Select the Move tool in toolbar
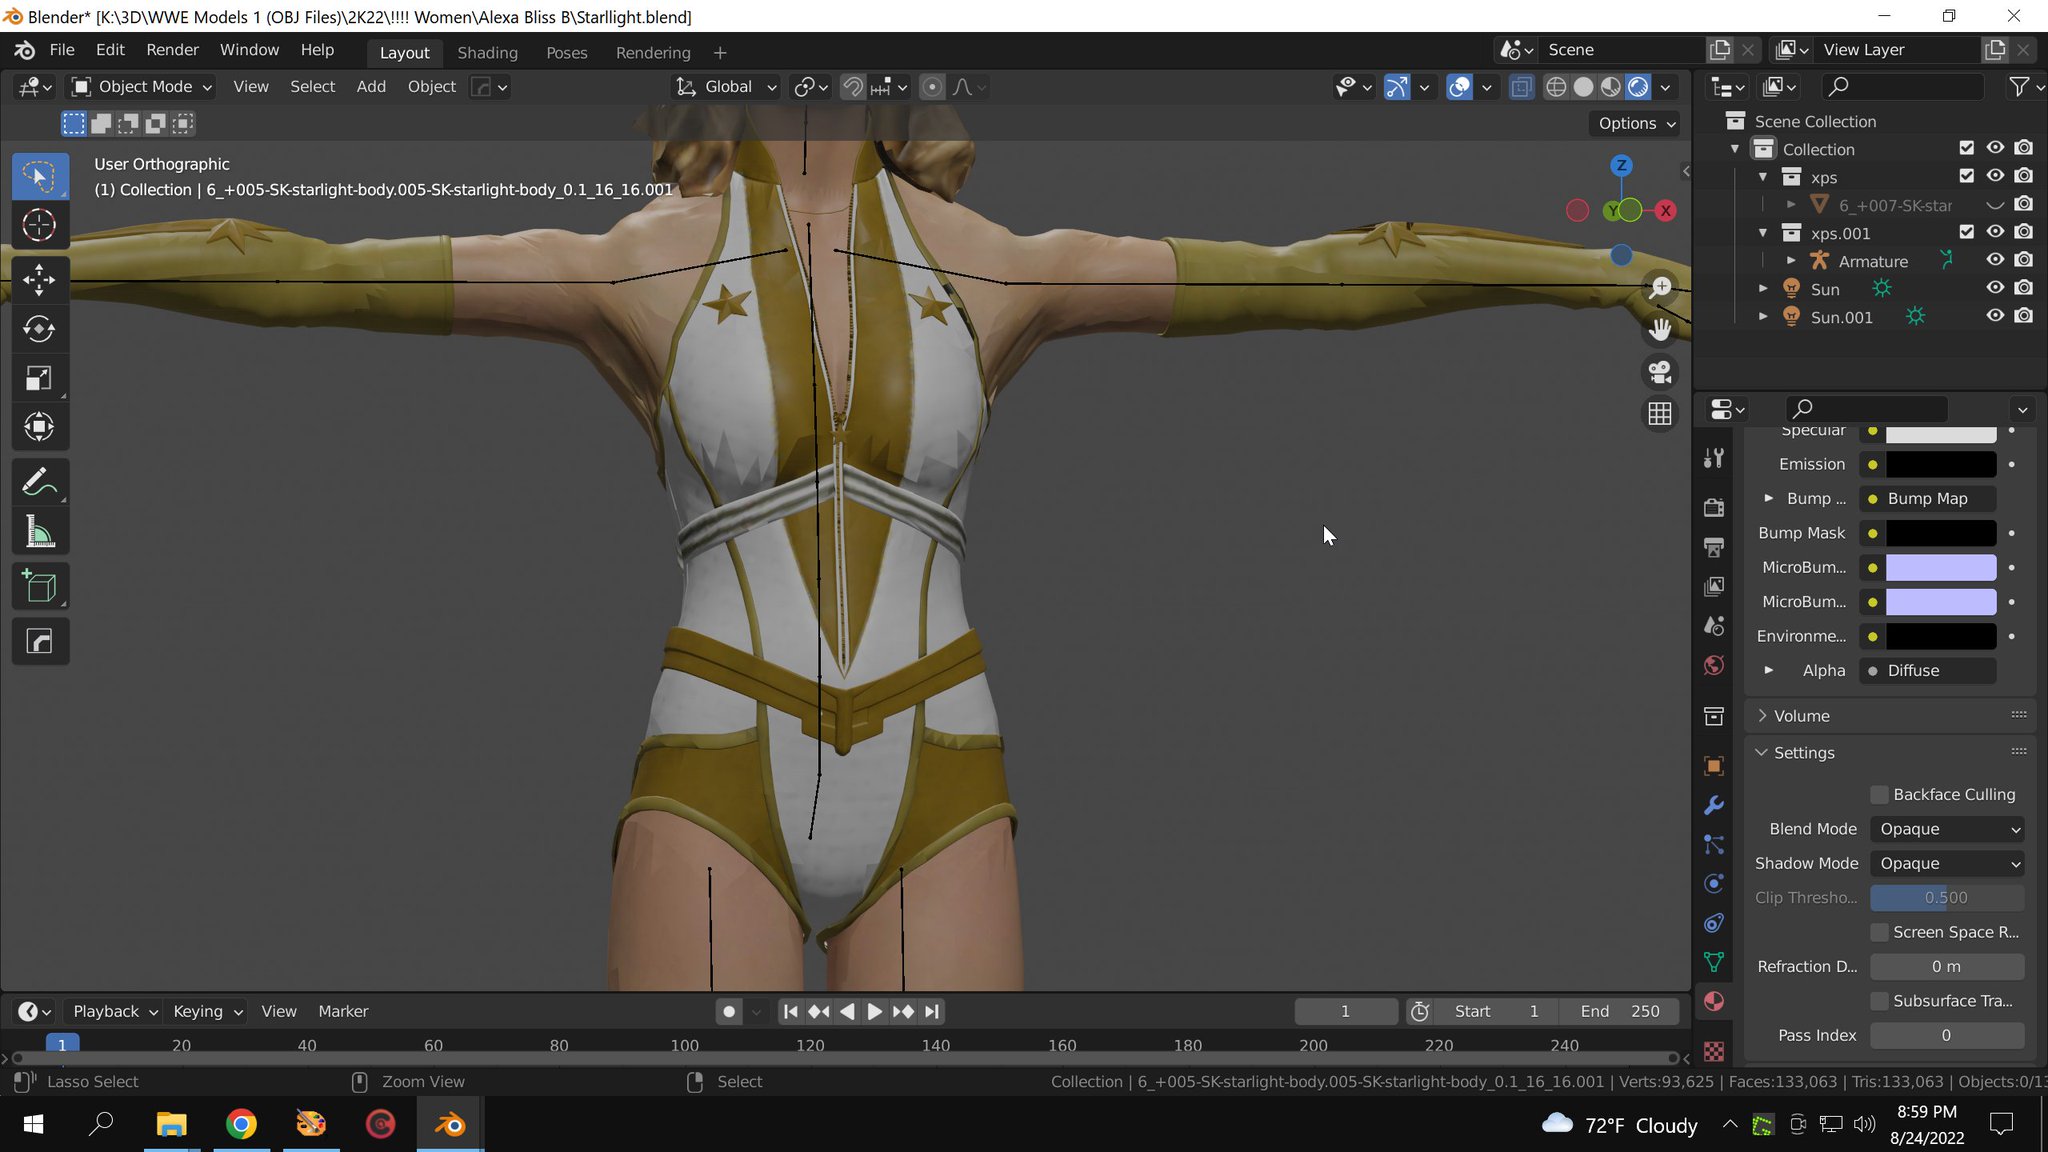Viewport: 2048px width, 1152px height. tap(39, 280)
